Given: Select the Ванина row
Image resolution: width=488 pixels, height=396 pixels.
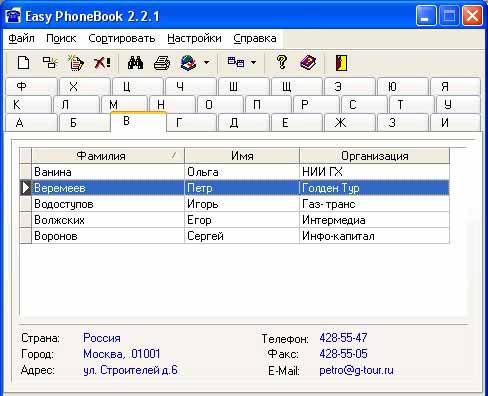Looking at the screenshot, I should click(x=234, y=172).
